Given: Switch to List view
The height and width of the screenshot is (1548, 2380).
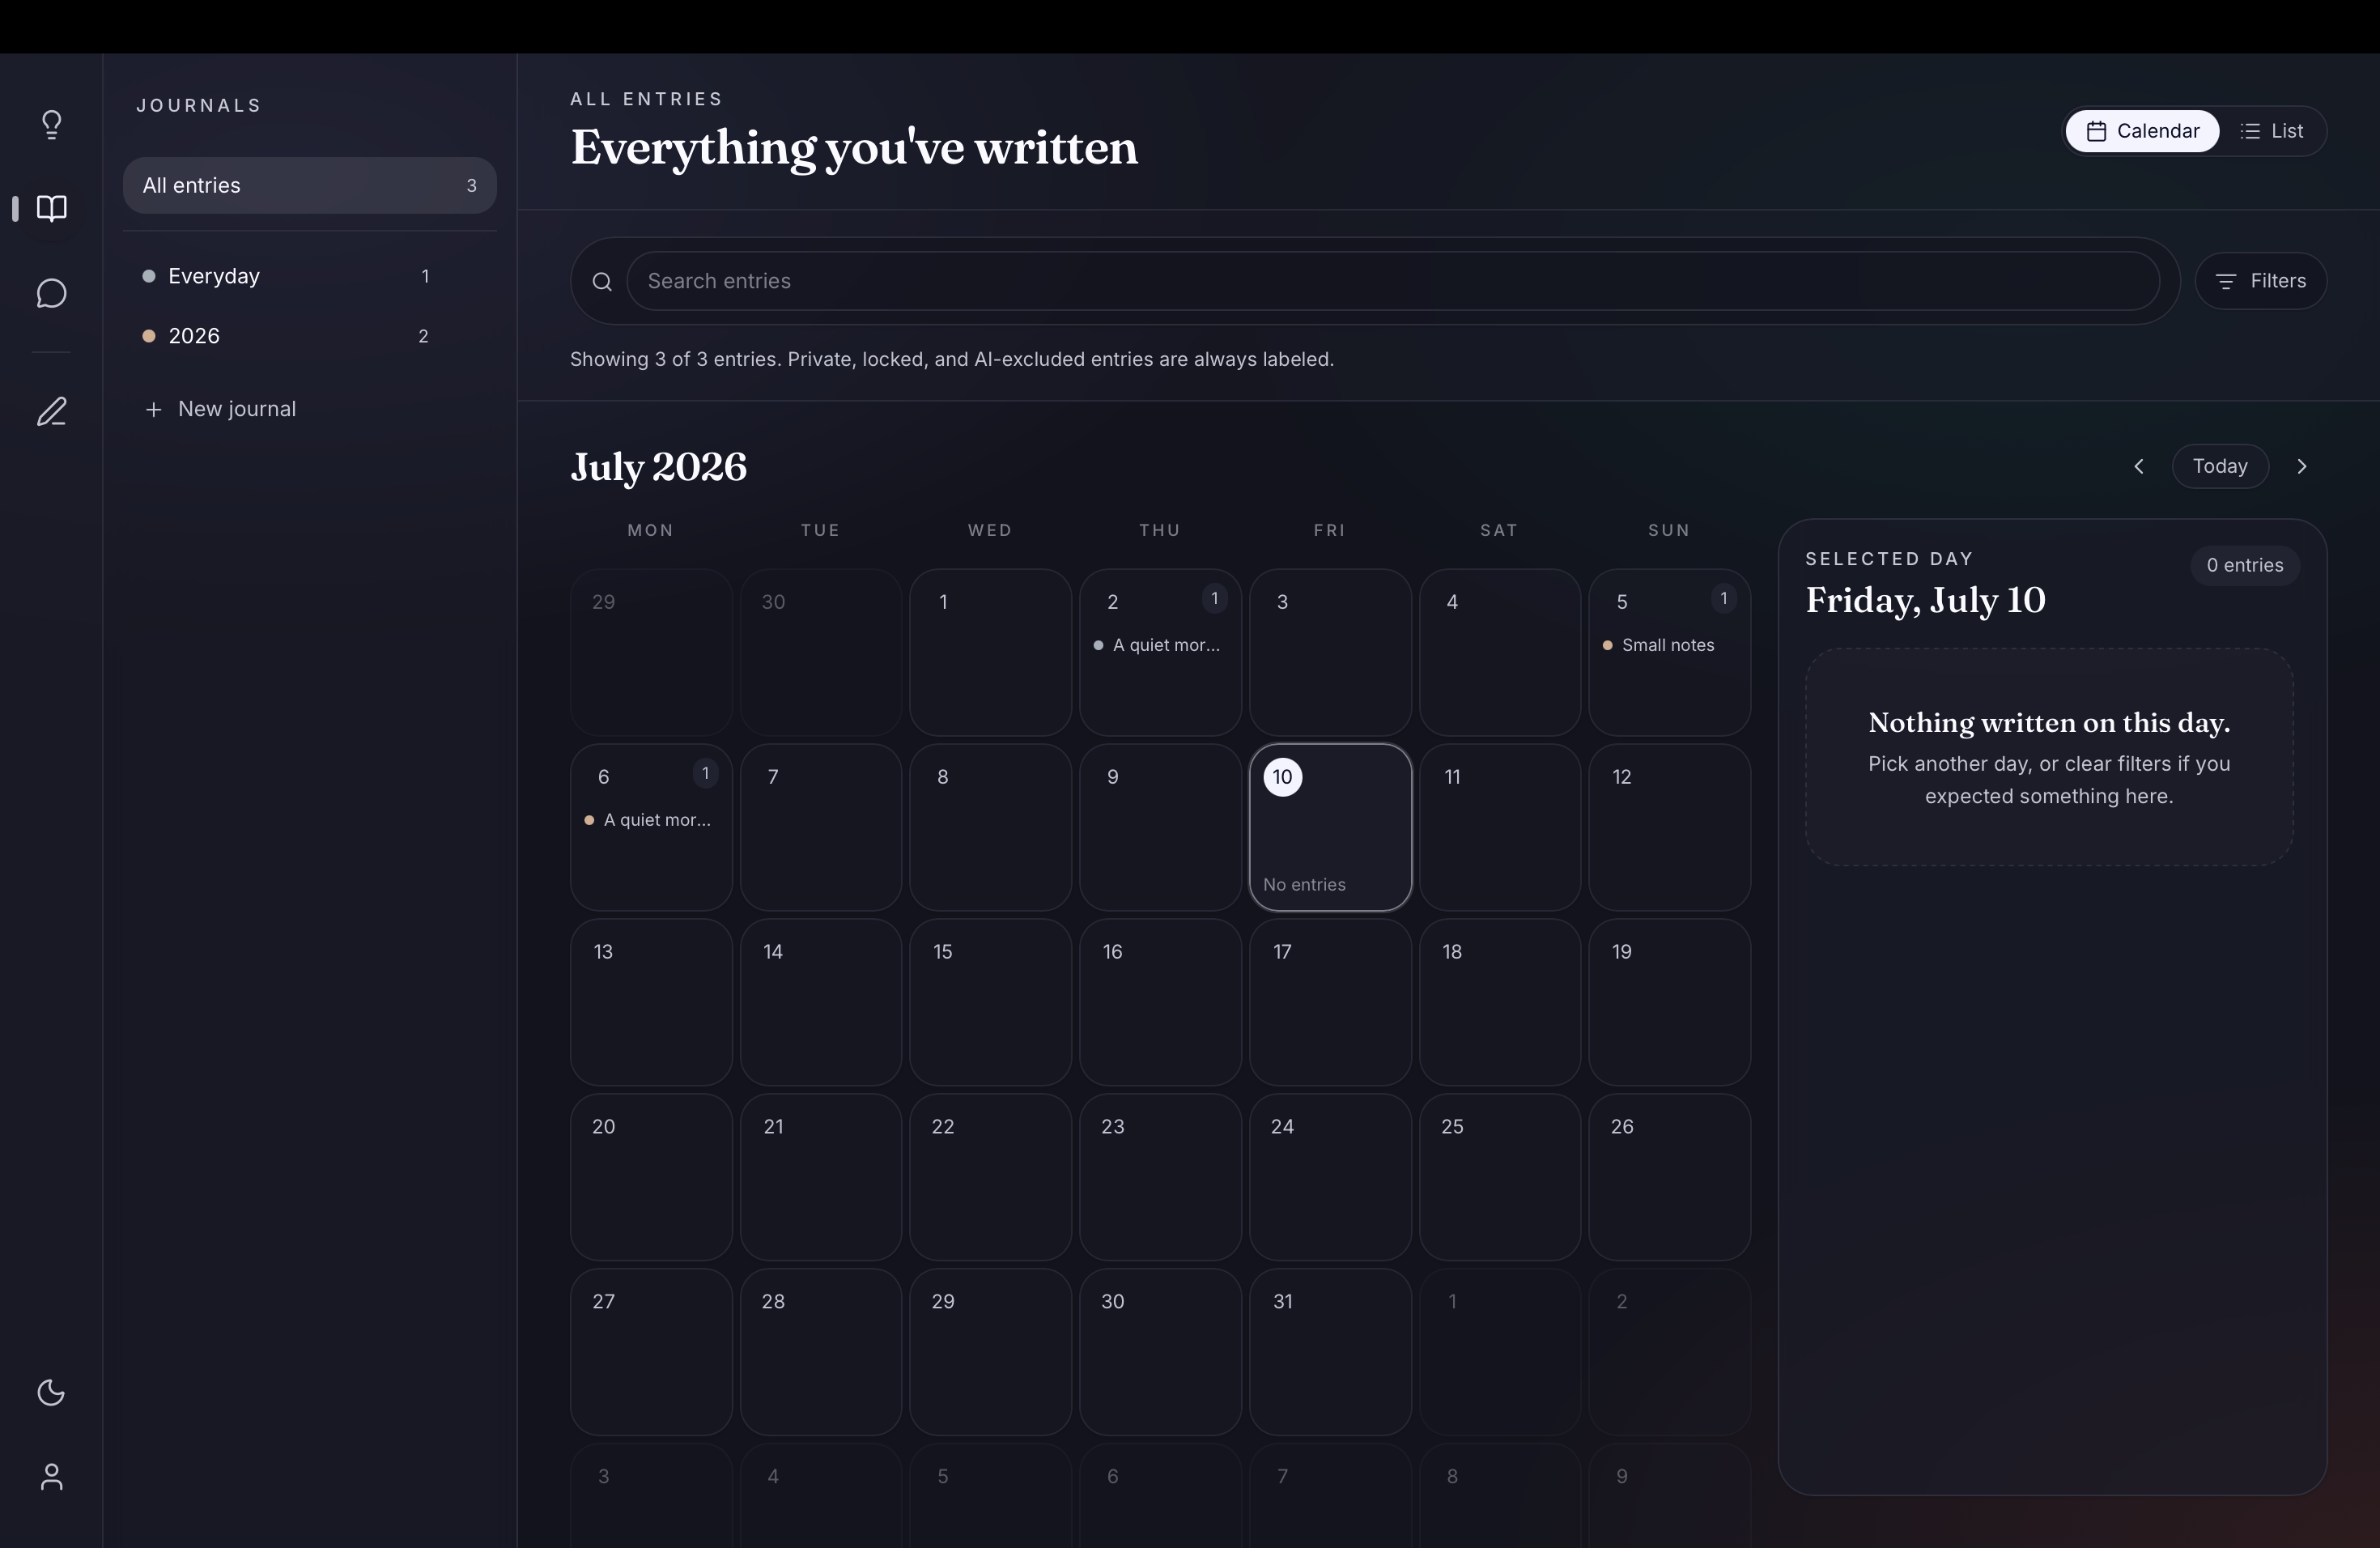Looking at the screenshot, I should 2272,131.
